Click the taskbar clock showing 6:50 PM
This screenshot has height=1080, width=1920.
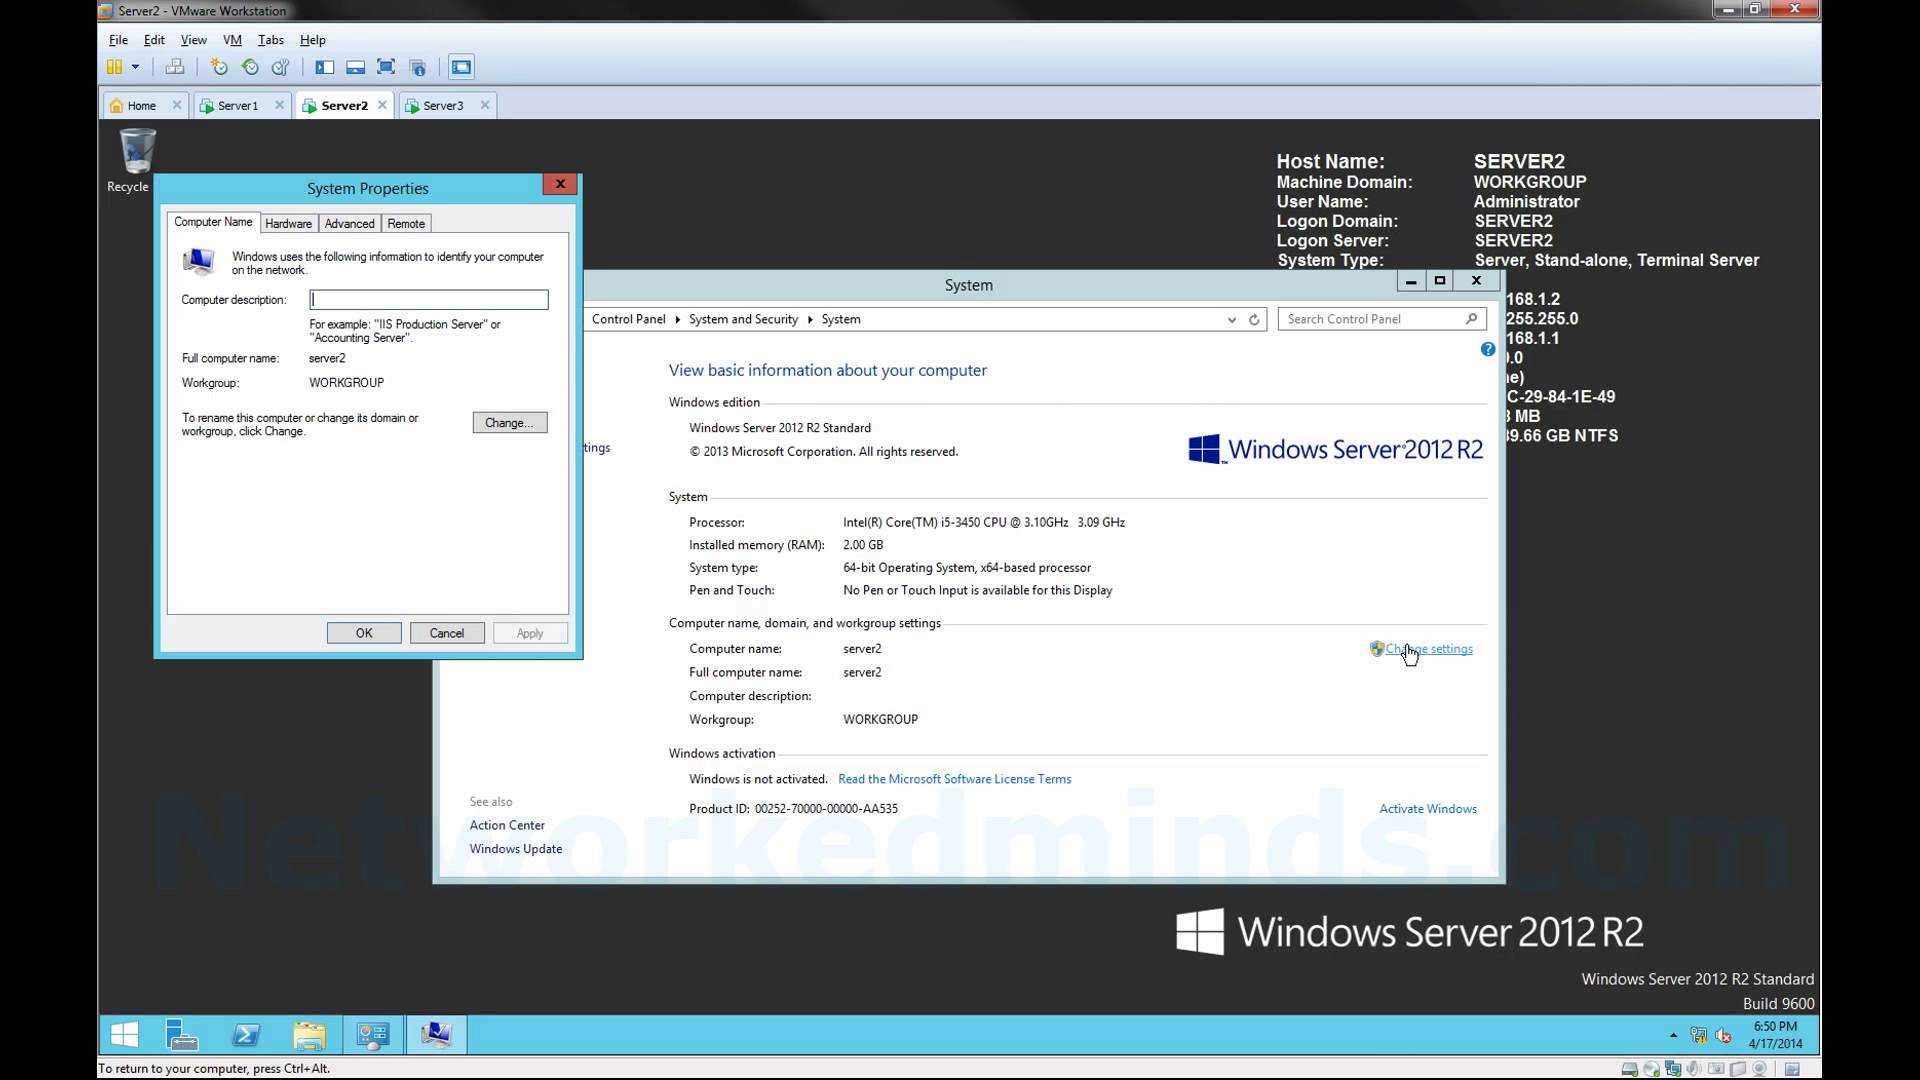pyautogui.click(x=1775, y=1035)
